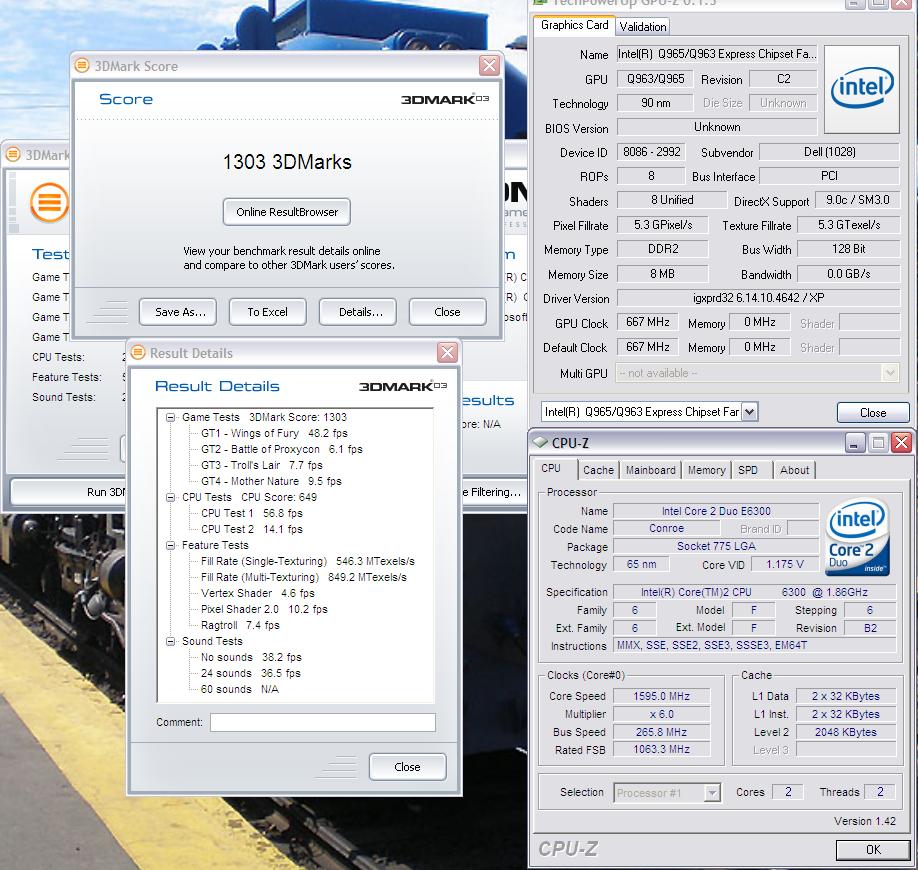Click Save As in 3DMark Score
918x870 pixels.
(x=177, y=312)
